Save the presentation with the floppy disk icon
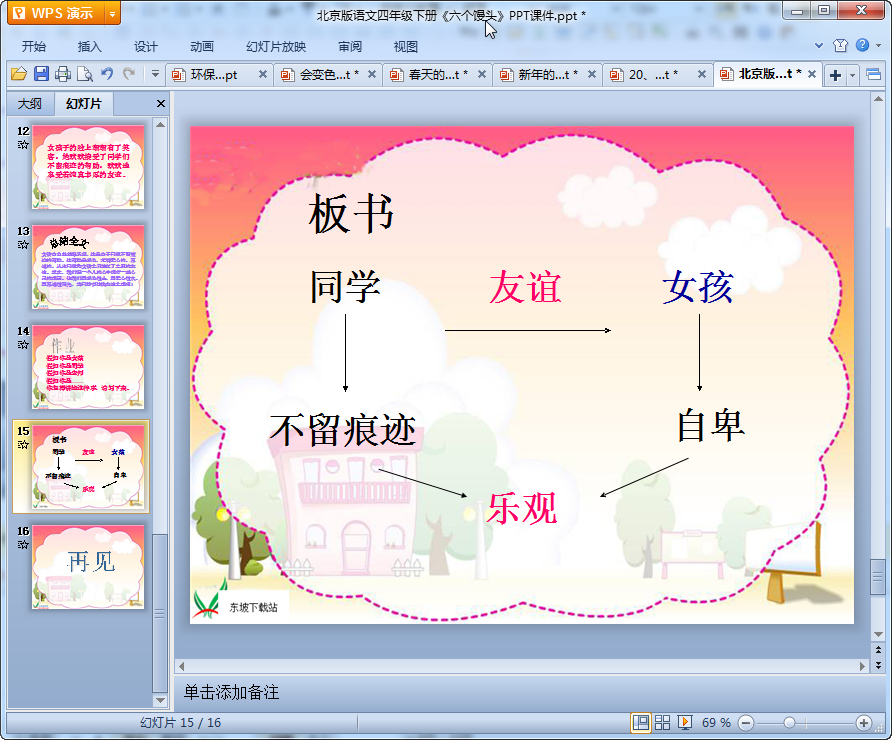This screenshot has width=892, height=740. (41, 74)
